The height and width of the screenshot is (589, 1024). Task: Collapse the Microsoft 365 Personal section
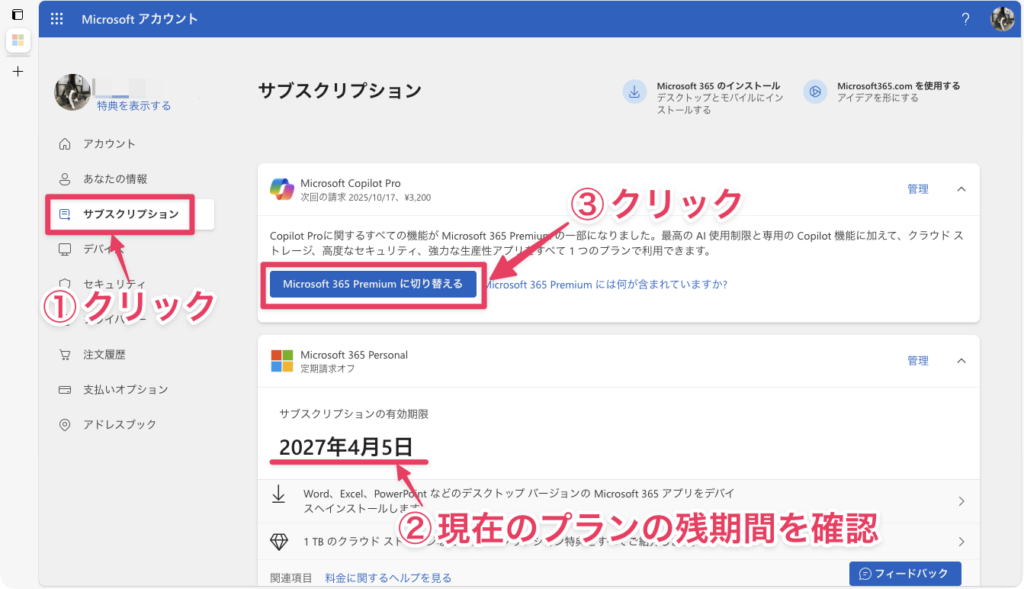pos(961,361)
